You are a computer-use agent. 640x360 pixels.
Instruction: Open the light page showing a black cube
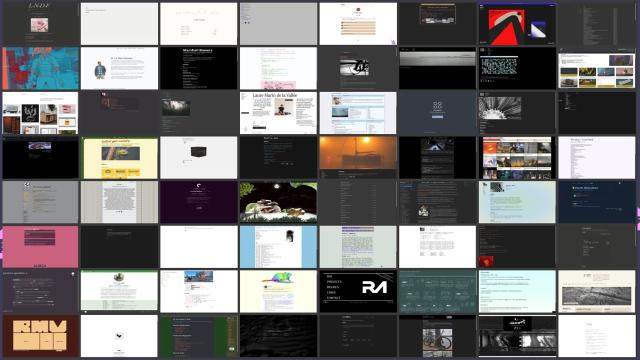point(199,158)
